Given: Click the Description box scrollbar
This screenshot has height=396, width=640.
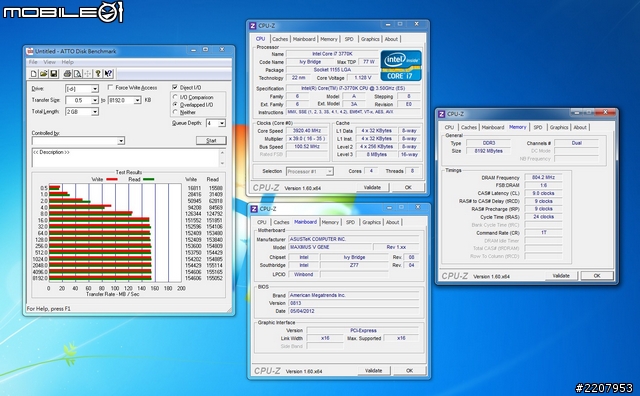Looking at the screenshot, I should pos(222,158).
